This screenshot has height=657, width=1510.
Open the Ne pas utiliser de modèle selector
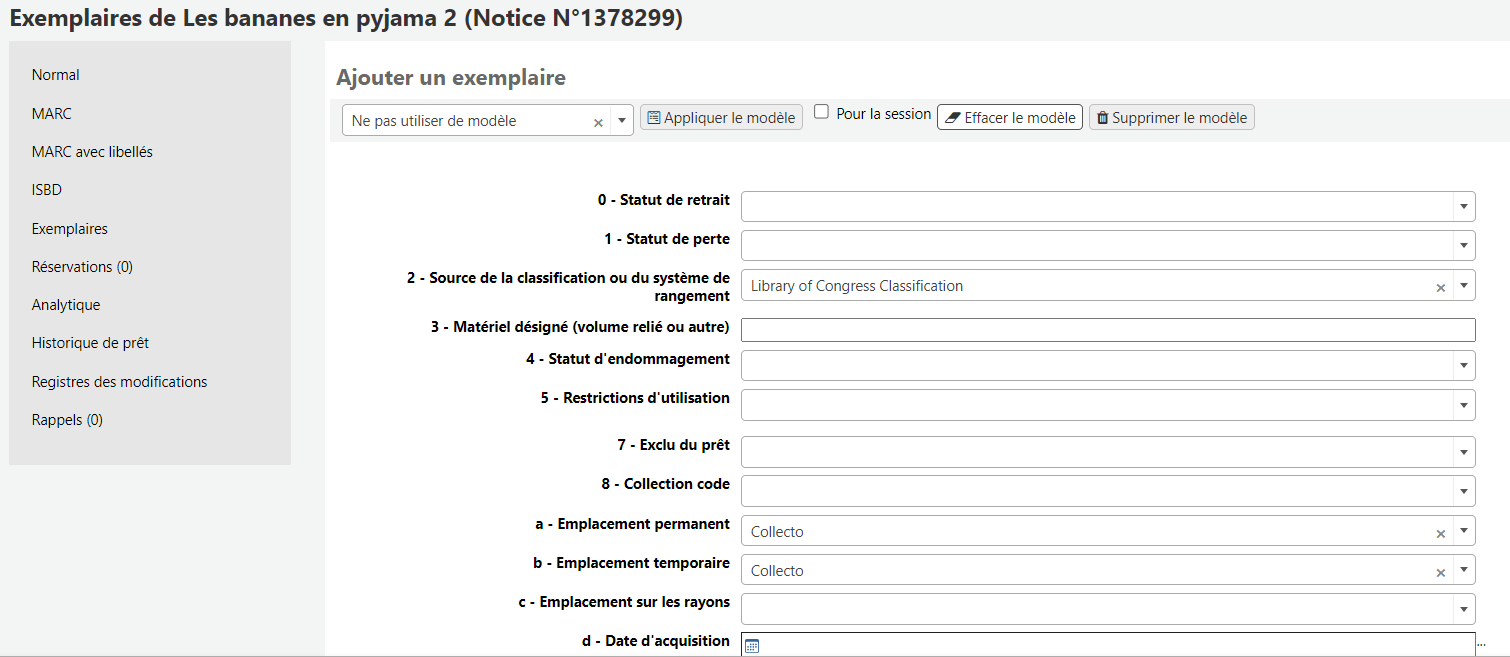click(x=487, y=121)
